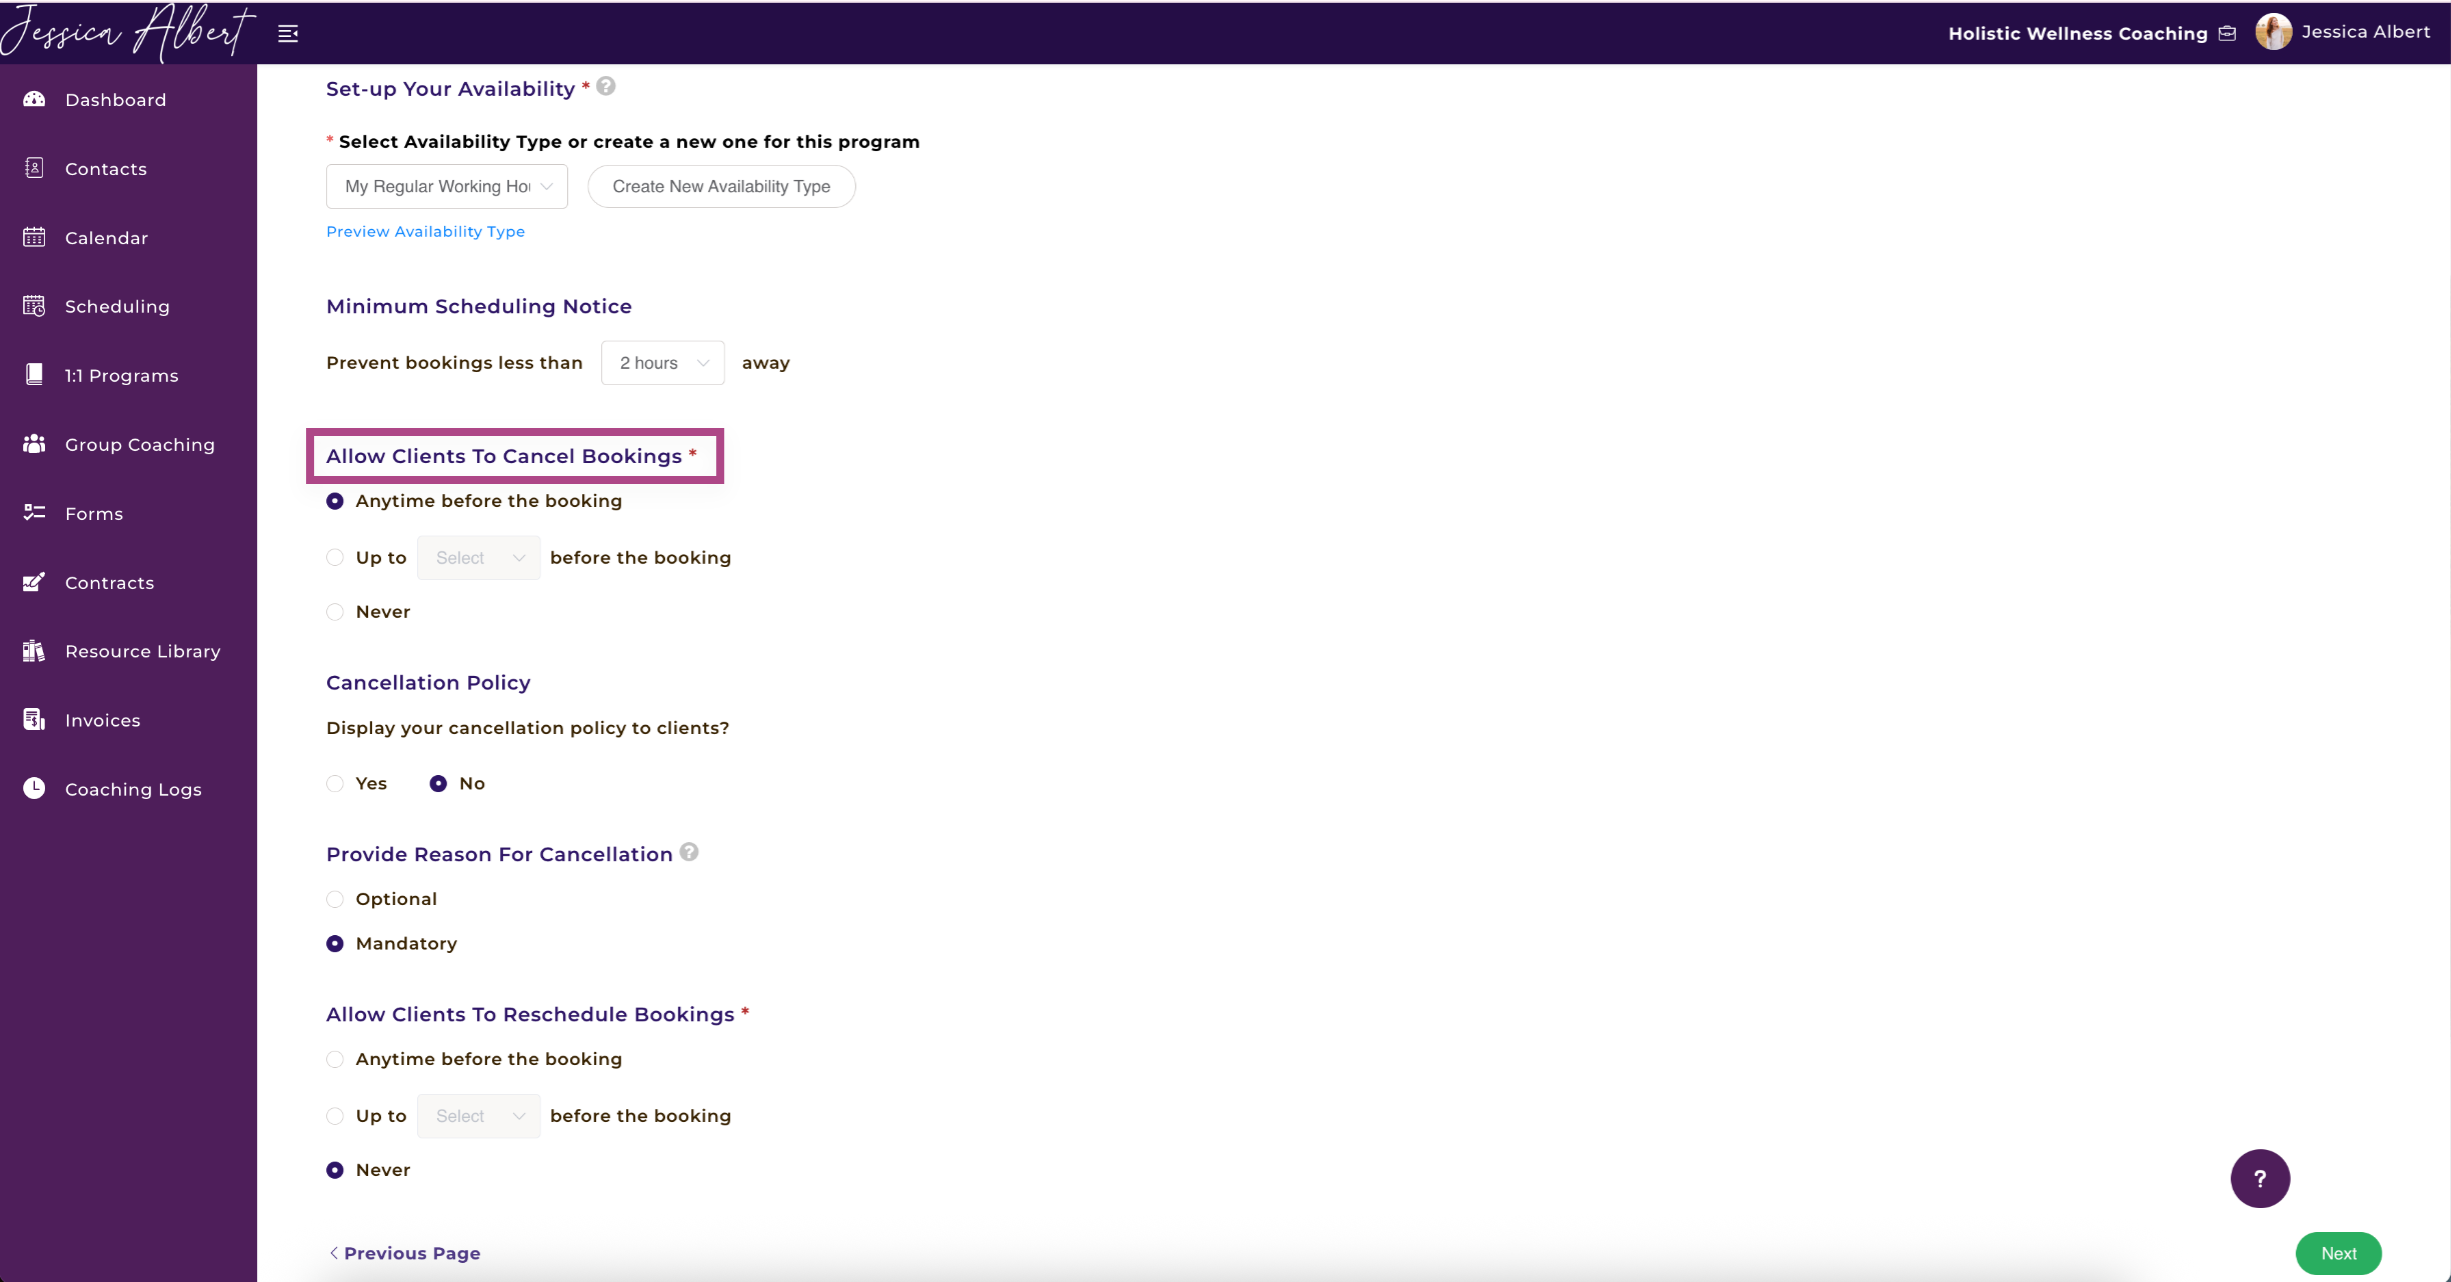Click help icon next to Set-up Your Availability
Image resolution: width=2451 pixels, height=1282 pixels.
point(606,87)
